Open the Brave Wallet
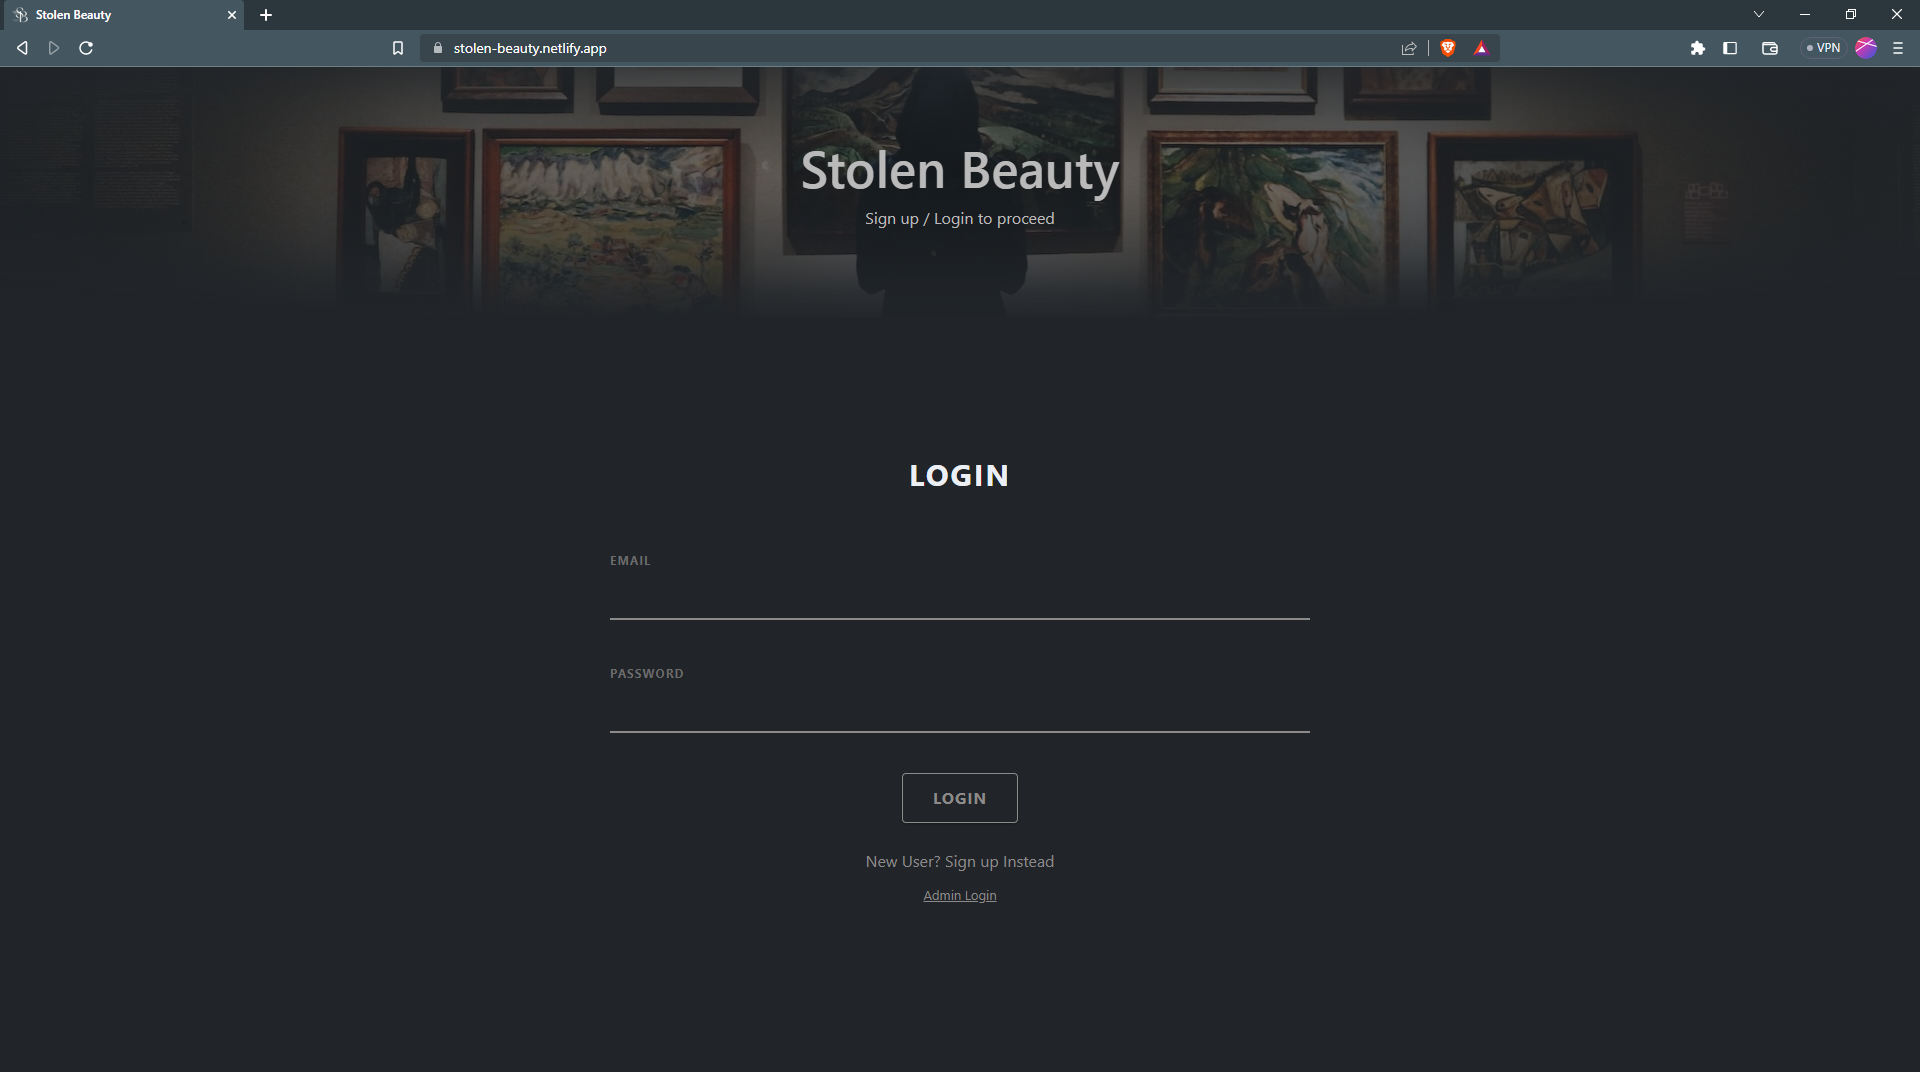The image size is (1920, 1072). click(1769, 47)
